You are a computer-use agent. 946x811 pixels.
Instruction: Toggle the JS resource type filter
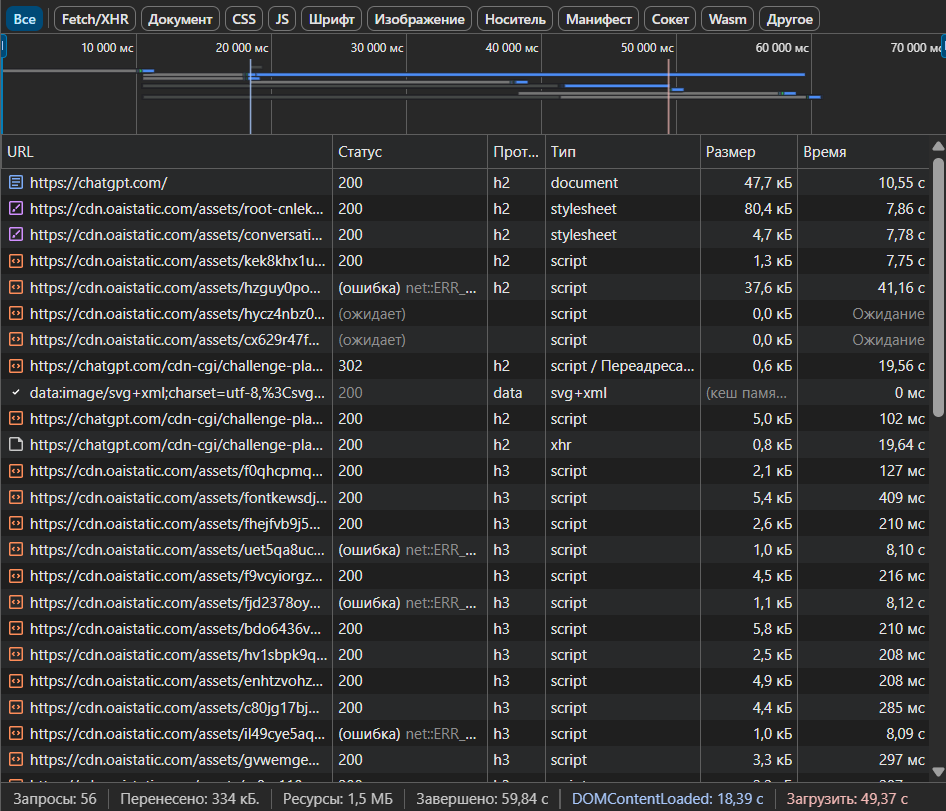[282, 19]
